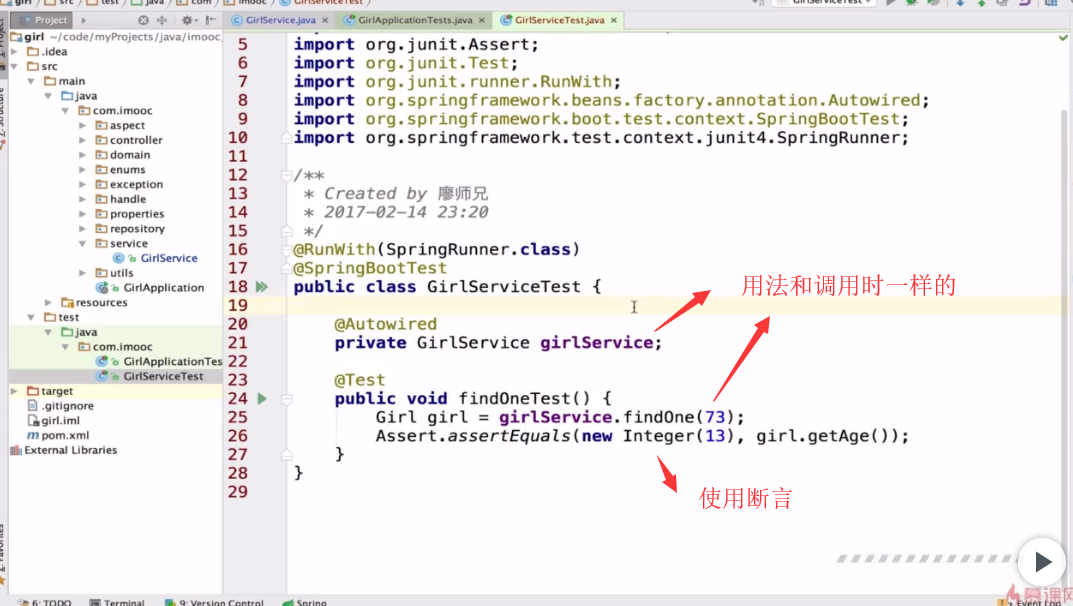Viewport: 1073px width, 606px height.
Task: Run findOneTest from the gutter arrow
Action: (261, 398)
